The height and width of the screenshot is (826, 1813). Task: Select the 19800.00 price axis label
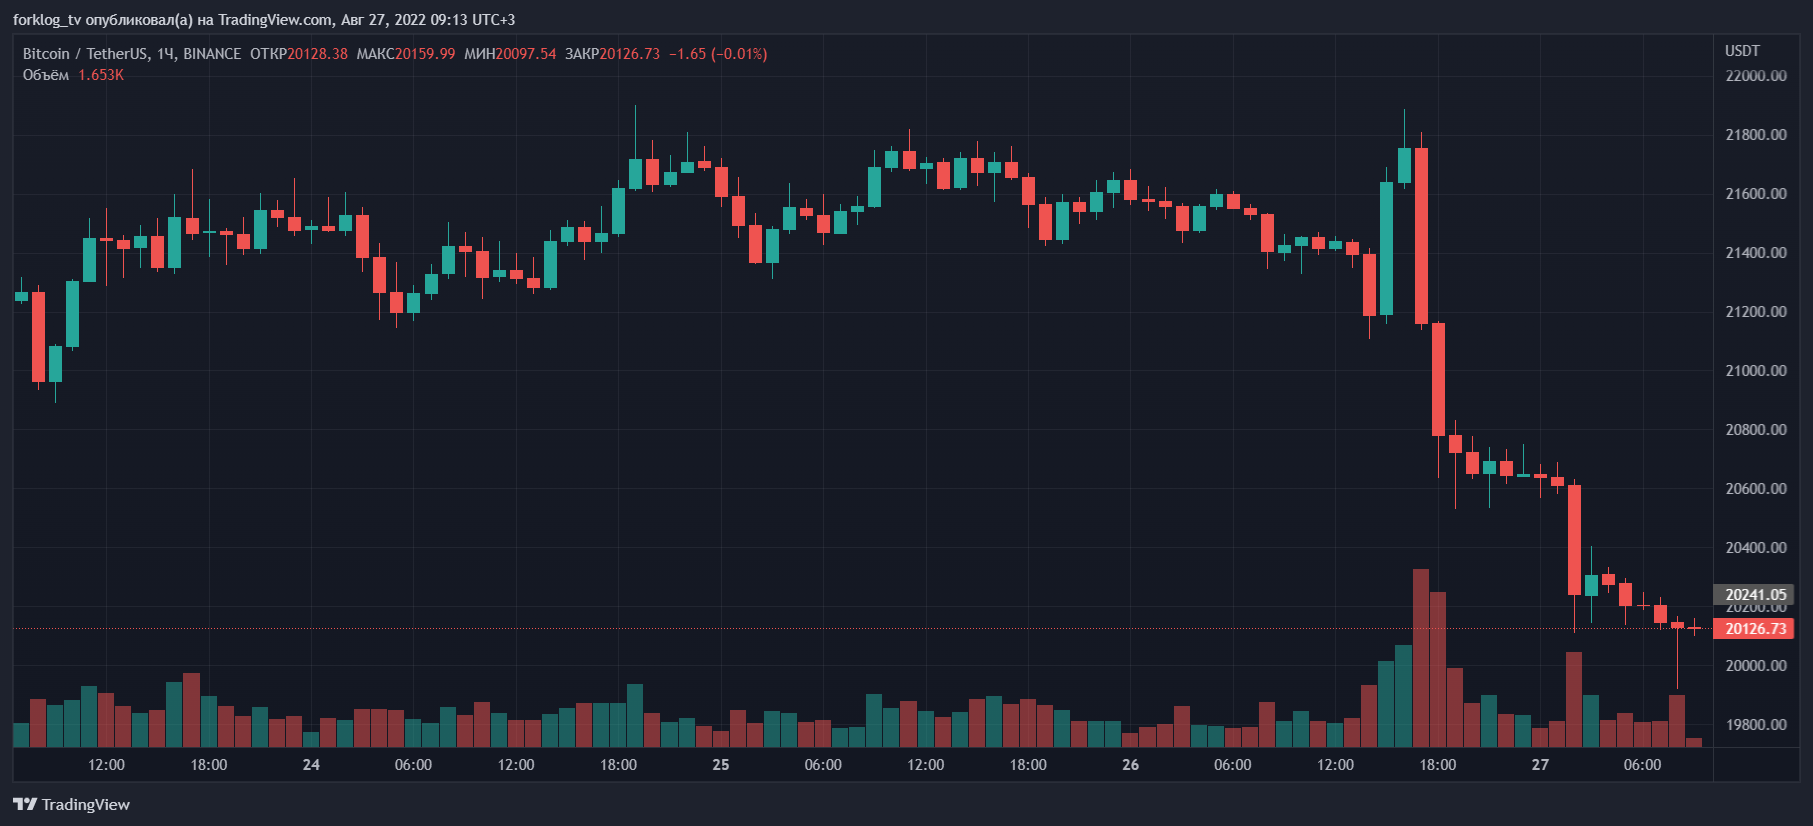1756,725
